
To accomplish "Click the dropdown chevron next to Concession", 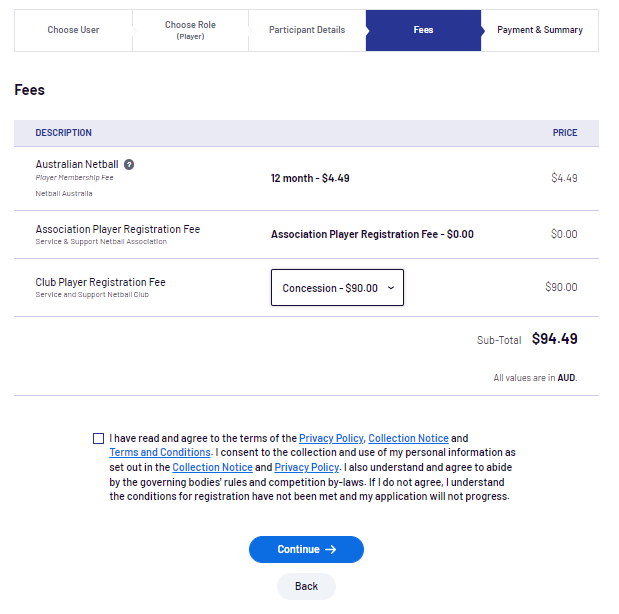I will click(x=391, y=288).
